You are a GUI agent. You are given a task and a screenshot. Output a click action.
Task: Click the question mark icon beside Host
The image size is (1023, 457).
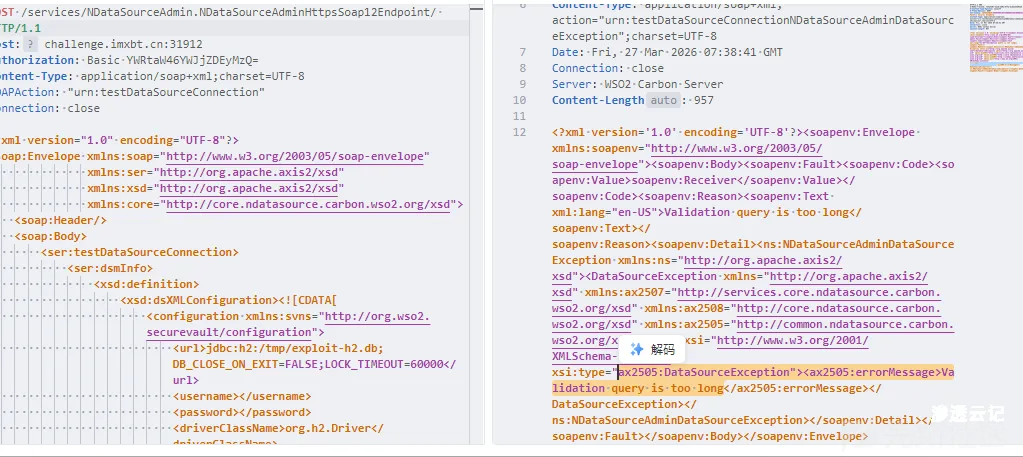(30, 44)
